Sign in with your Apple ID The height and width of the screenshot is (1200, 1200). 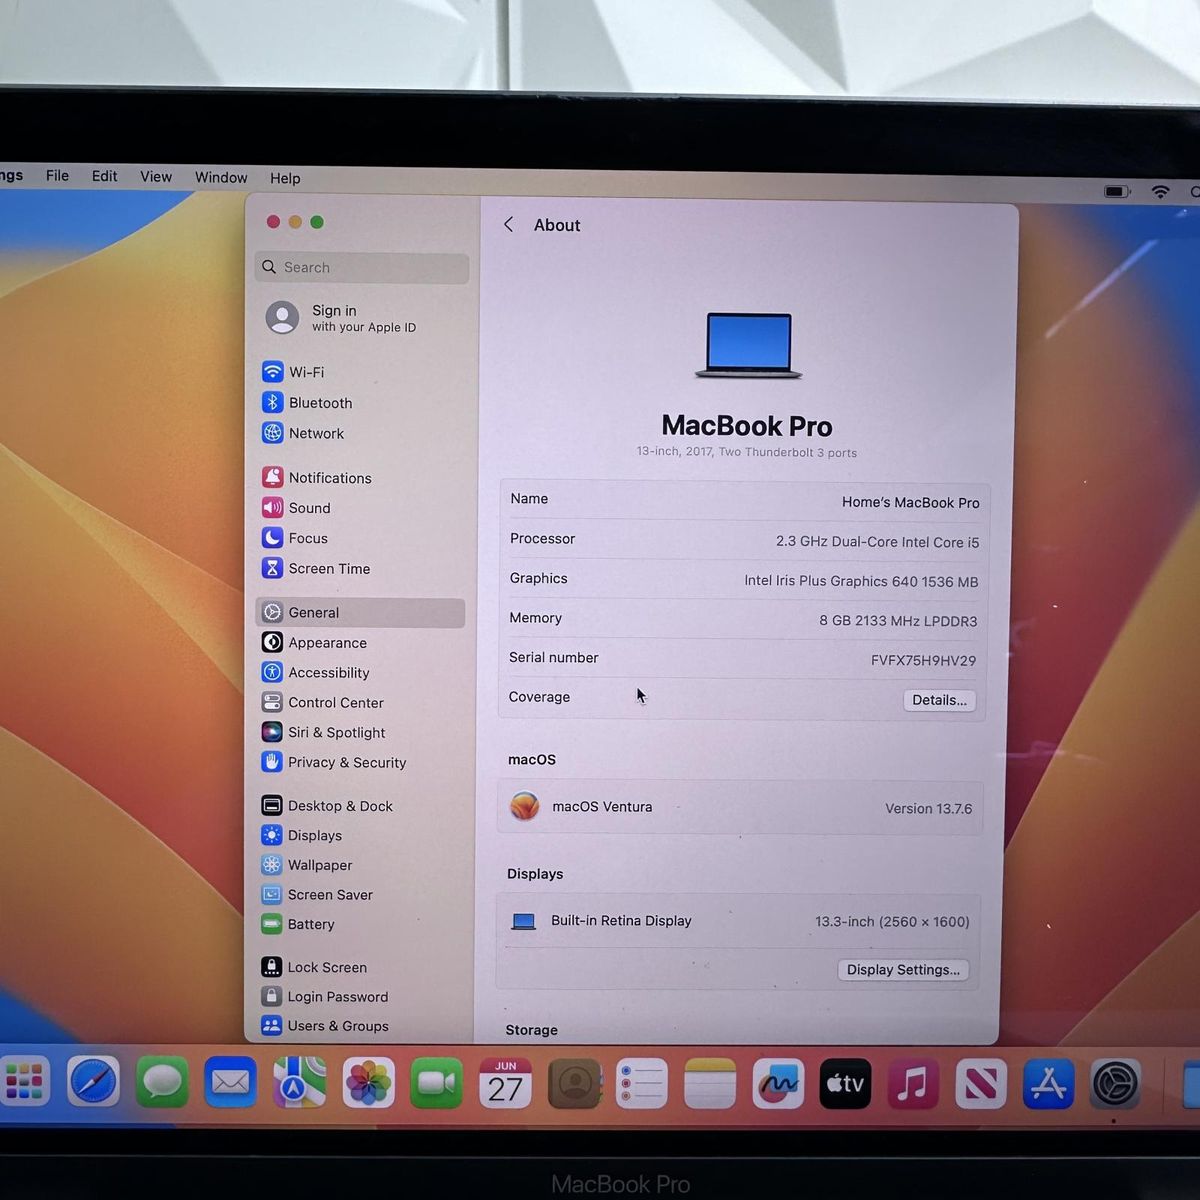[x=342, y=318]
